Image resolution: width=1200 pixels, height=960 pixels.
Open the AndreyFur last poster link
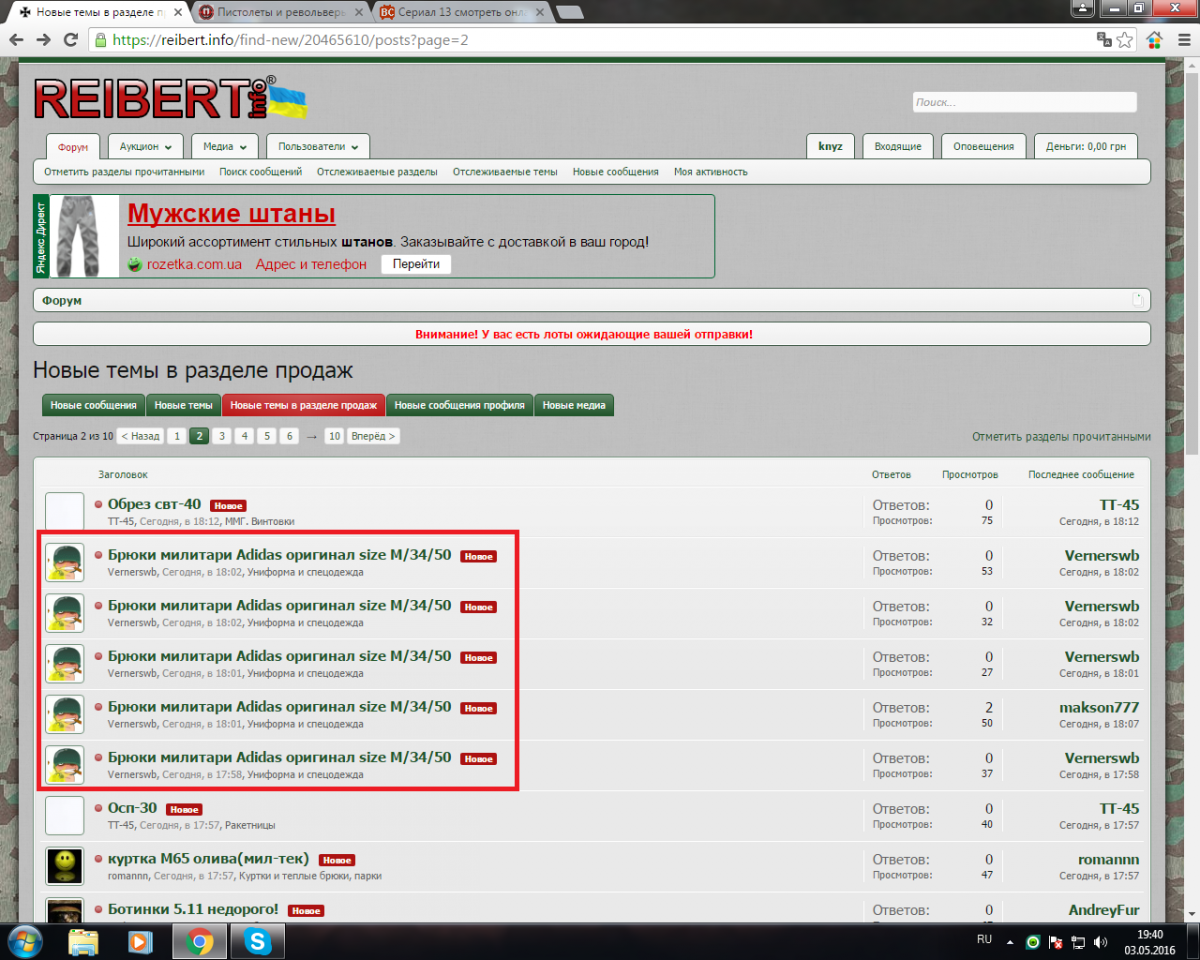coord(1102,909)
